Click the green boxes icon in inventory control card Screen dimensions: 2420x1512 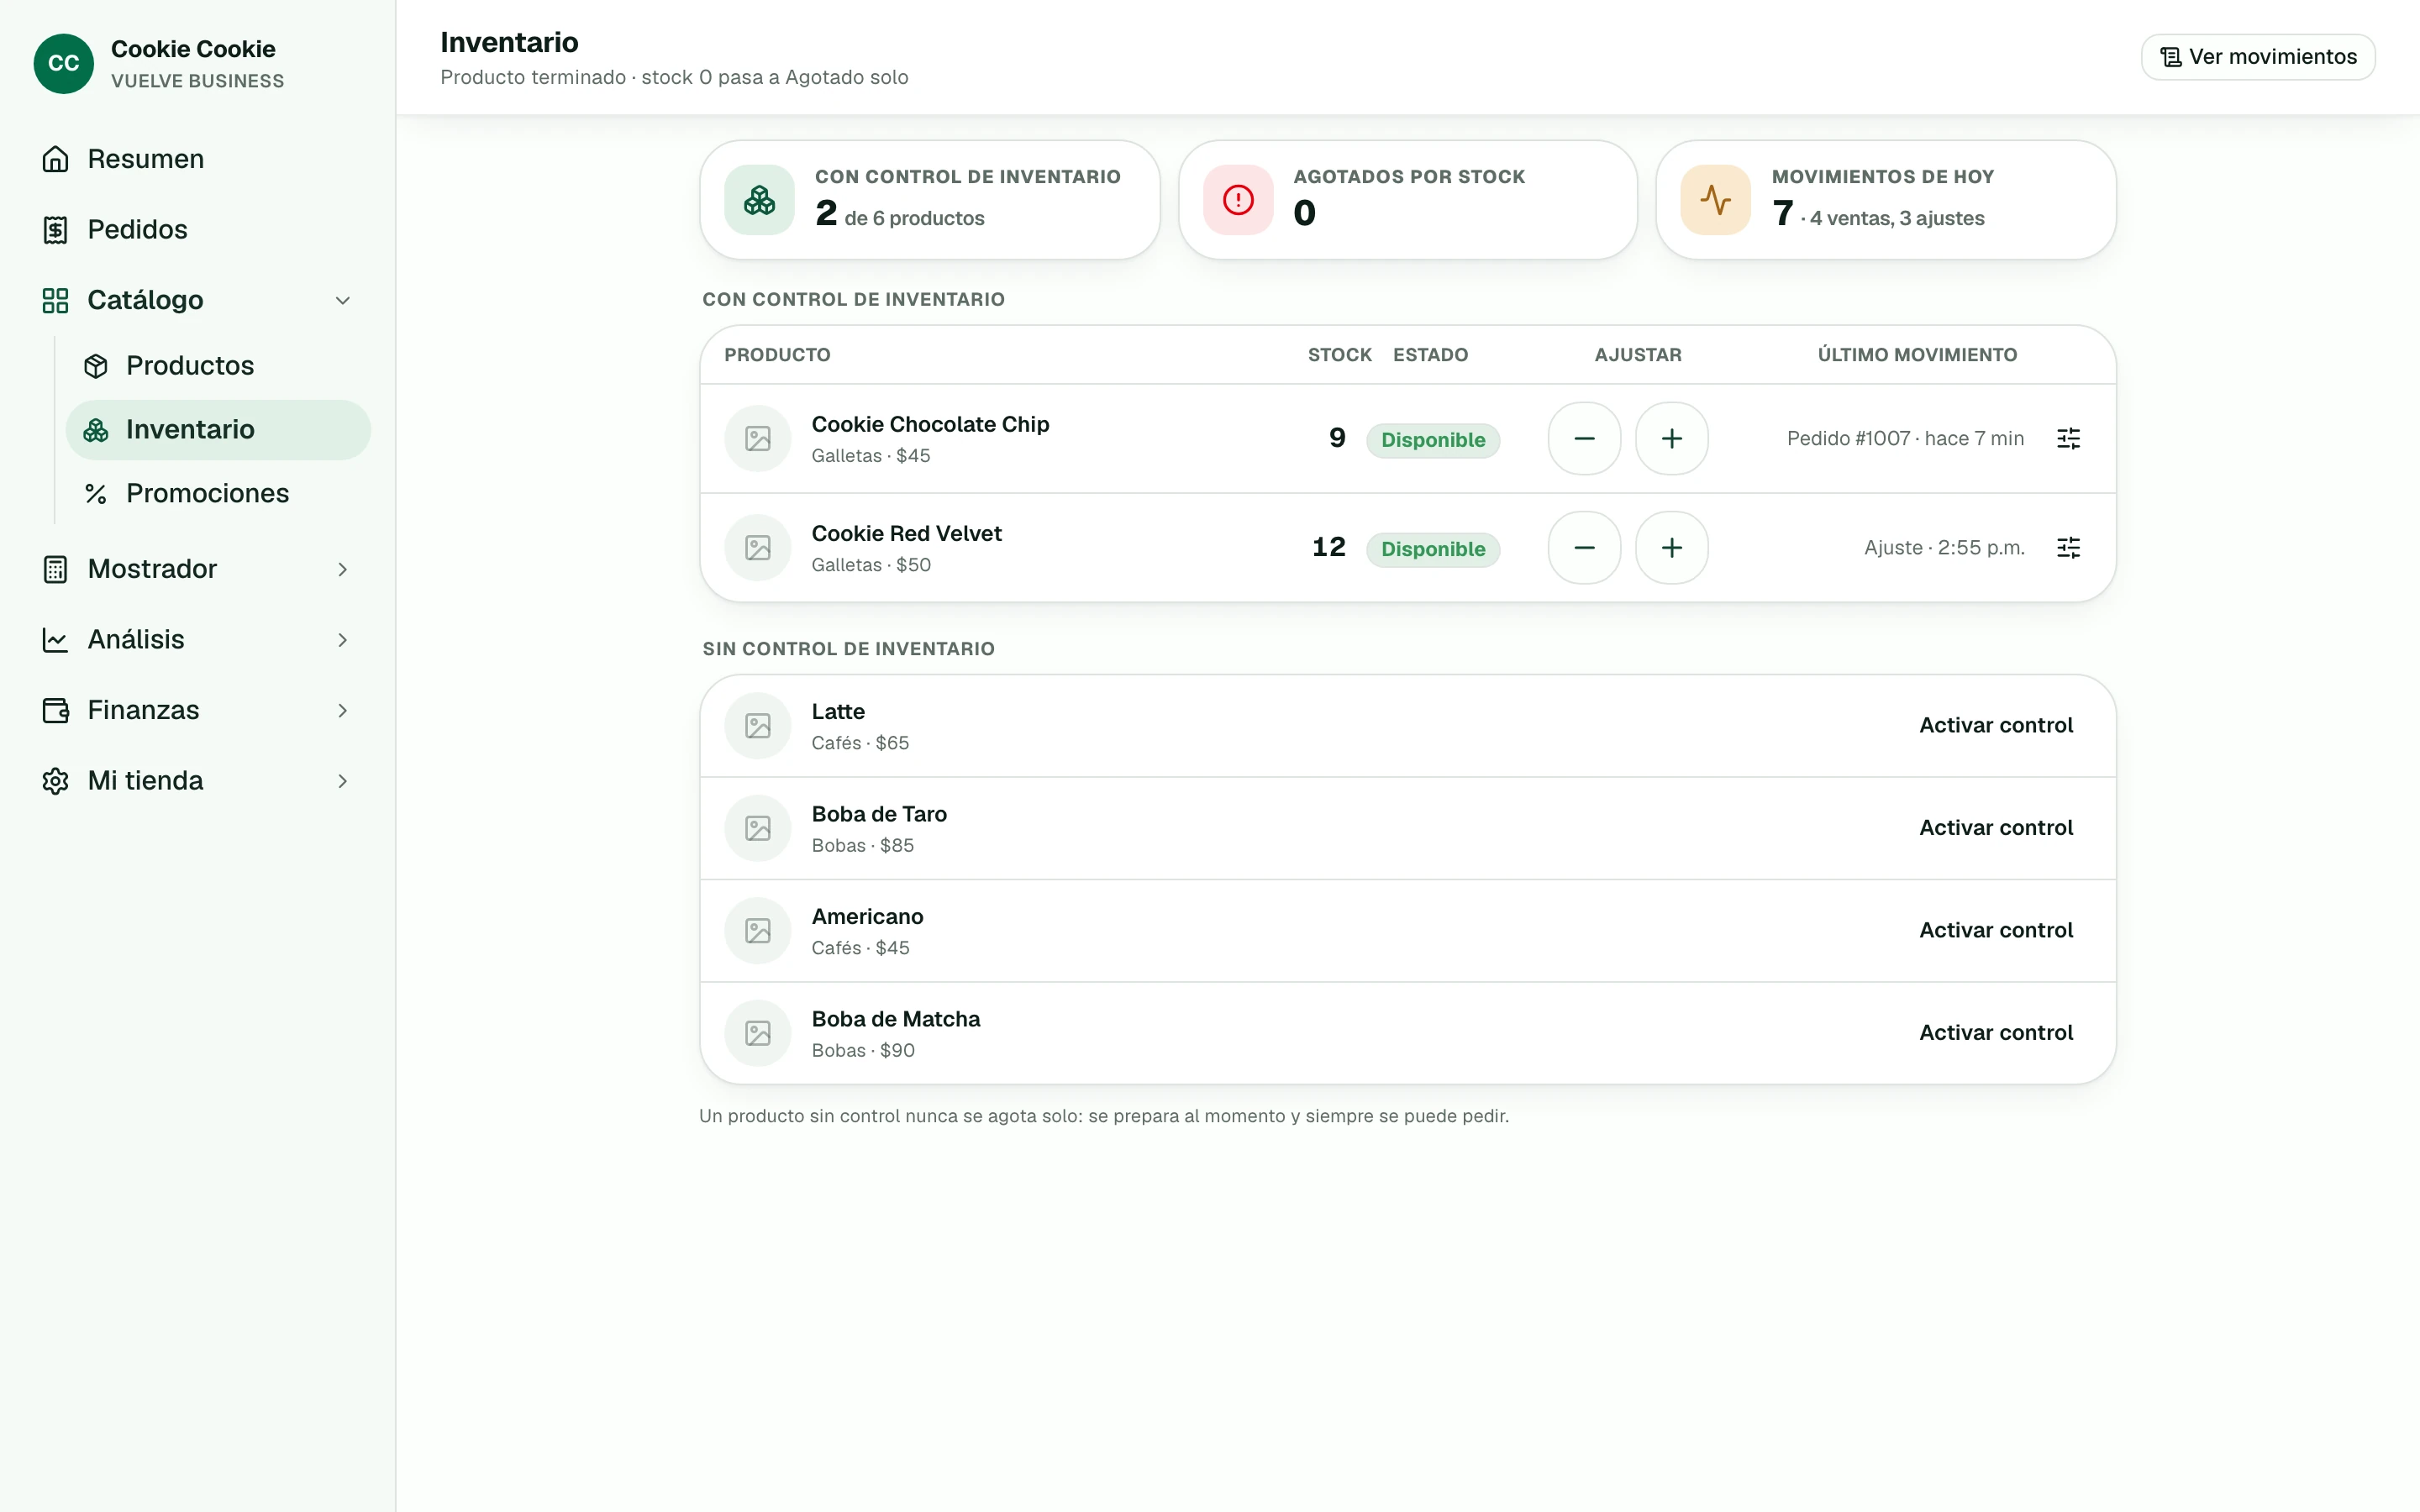[759, 200]
